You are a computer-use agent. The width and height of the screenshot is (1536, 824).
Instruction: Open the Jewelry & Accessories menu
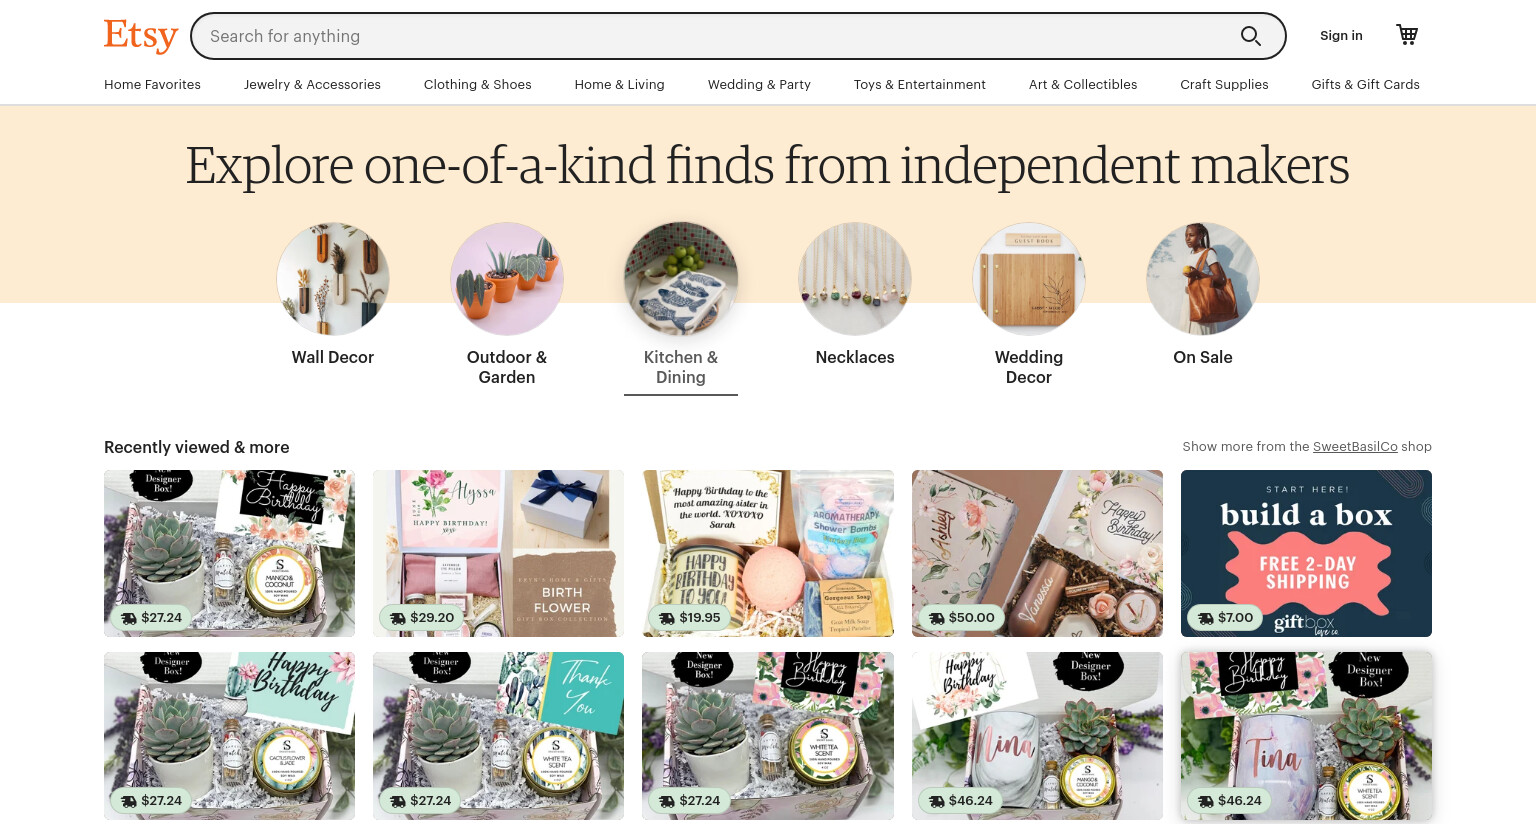coord(312,84)
